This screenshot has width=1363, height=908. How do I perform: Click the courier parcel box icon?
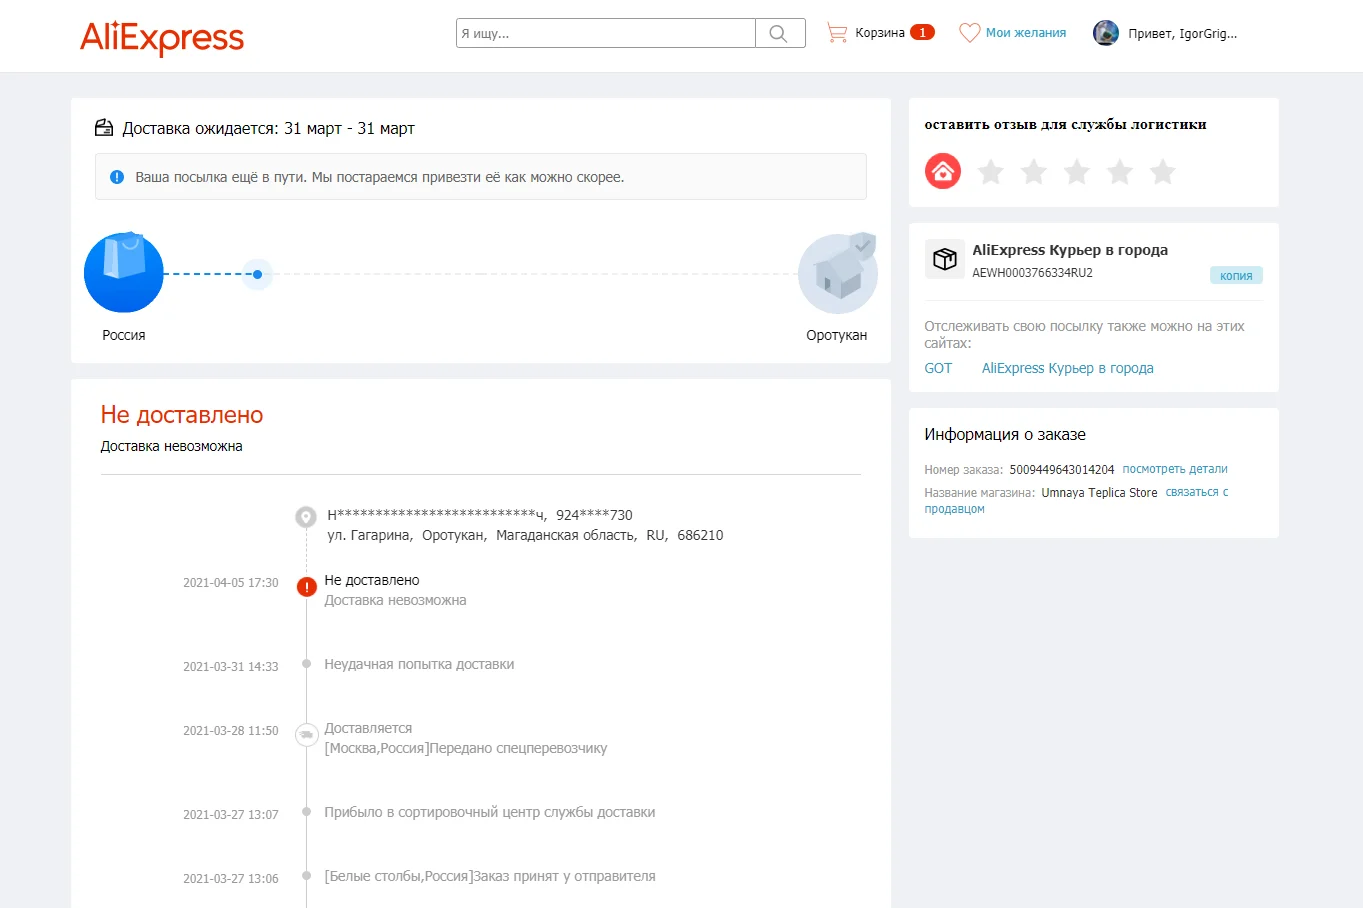pos(944,260)
